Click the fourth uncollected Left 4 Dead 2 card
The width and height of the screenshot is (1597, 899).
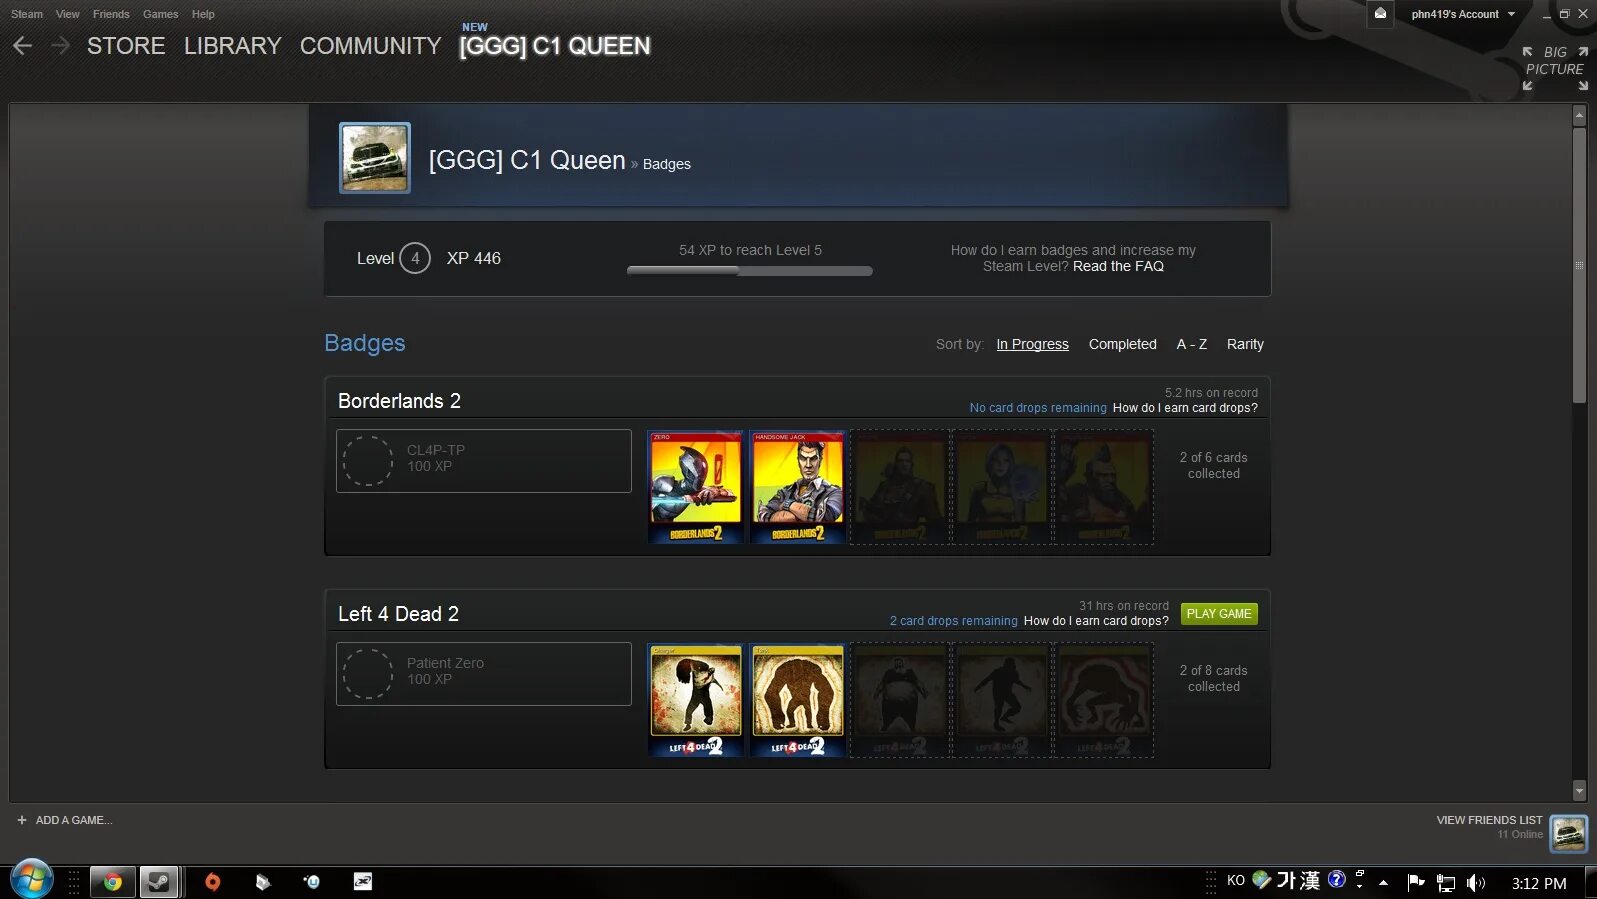[1002, 700]
